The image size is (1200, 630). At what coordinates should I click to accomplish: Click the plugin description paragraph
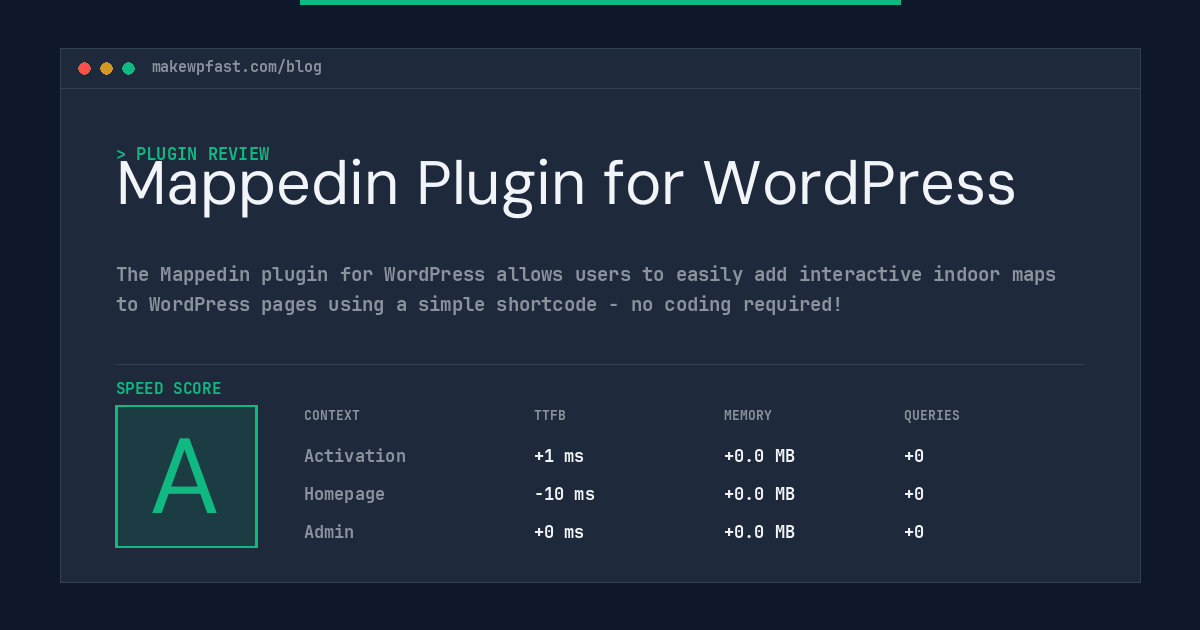click(586, 289)
